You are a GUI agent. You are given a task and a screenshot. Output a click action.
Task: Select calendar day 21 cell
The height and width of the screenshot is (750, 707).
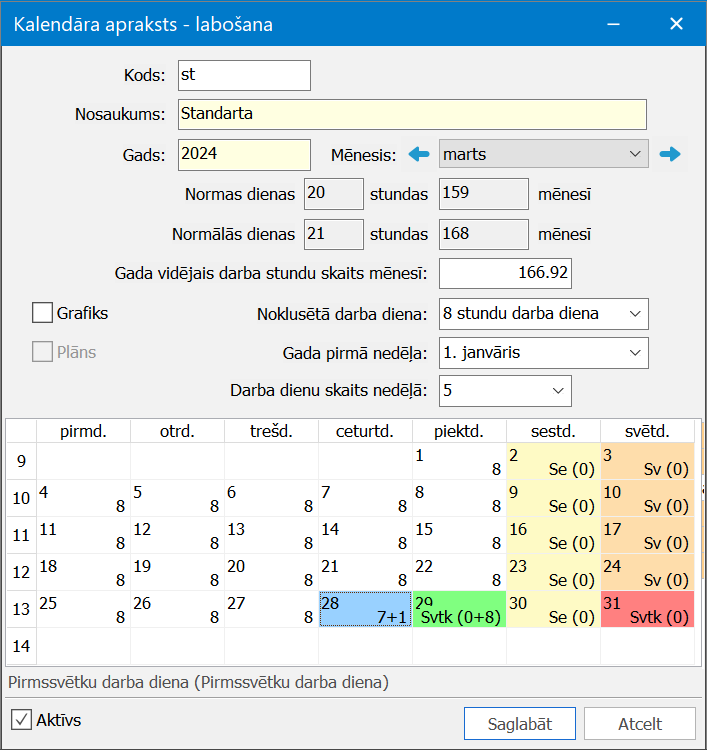[365, 572]
